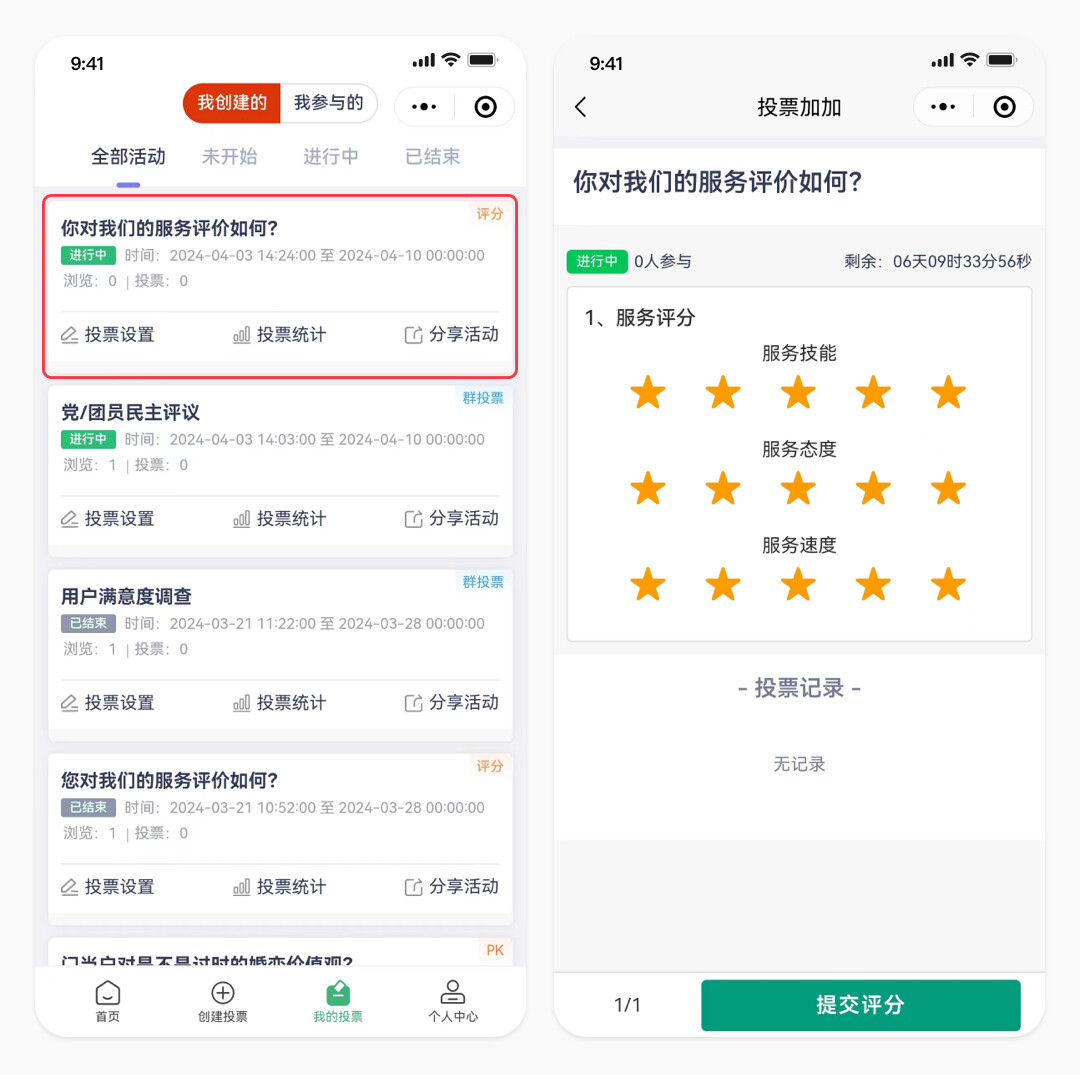Go back using the left arrow

(581, 107)
